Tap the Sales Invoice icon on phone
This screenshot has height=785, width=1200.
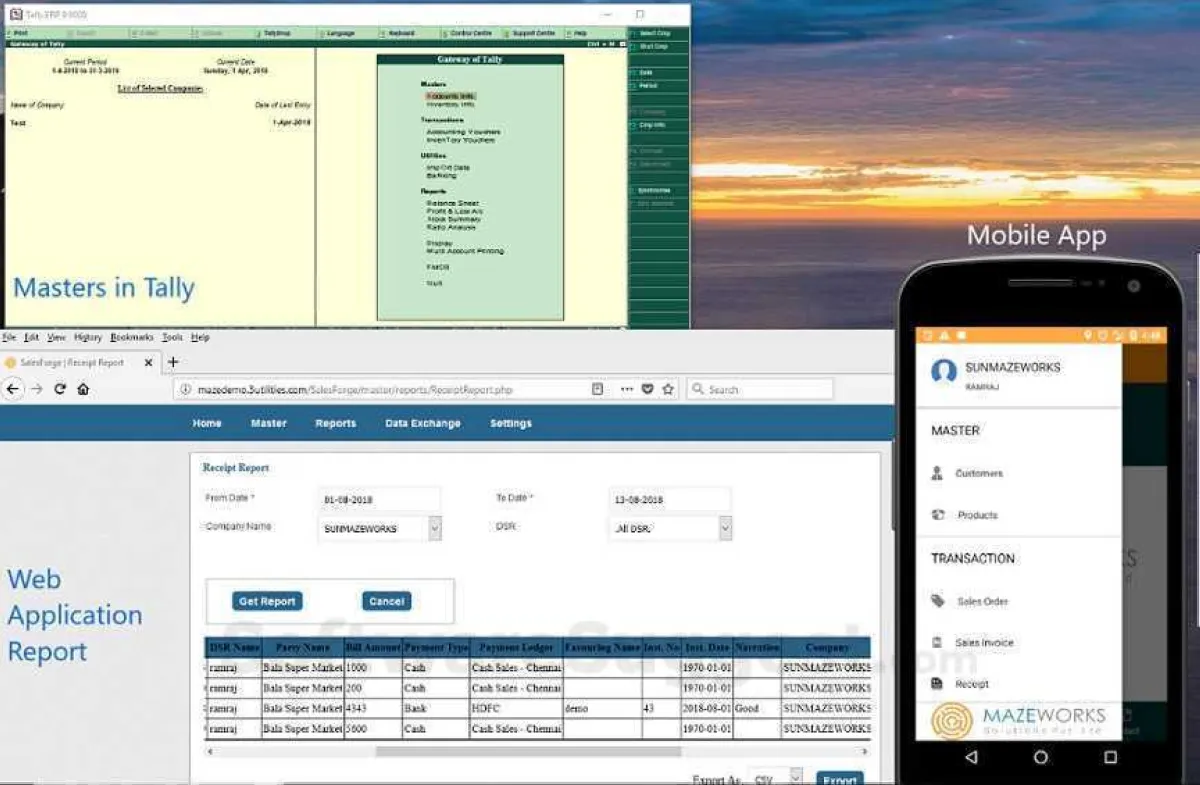pyautogui.click(x=937, y=642)
